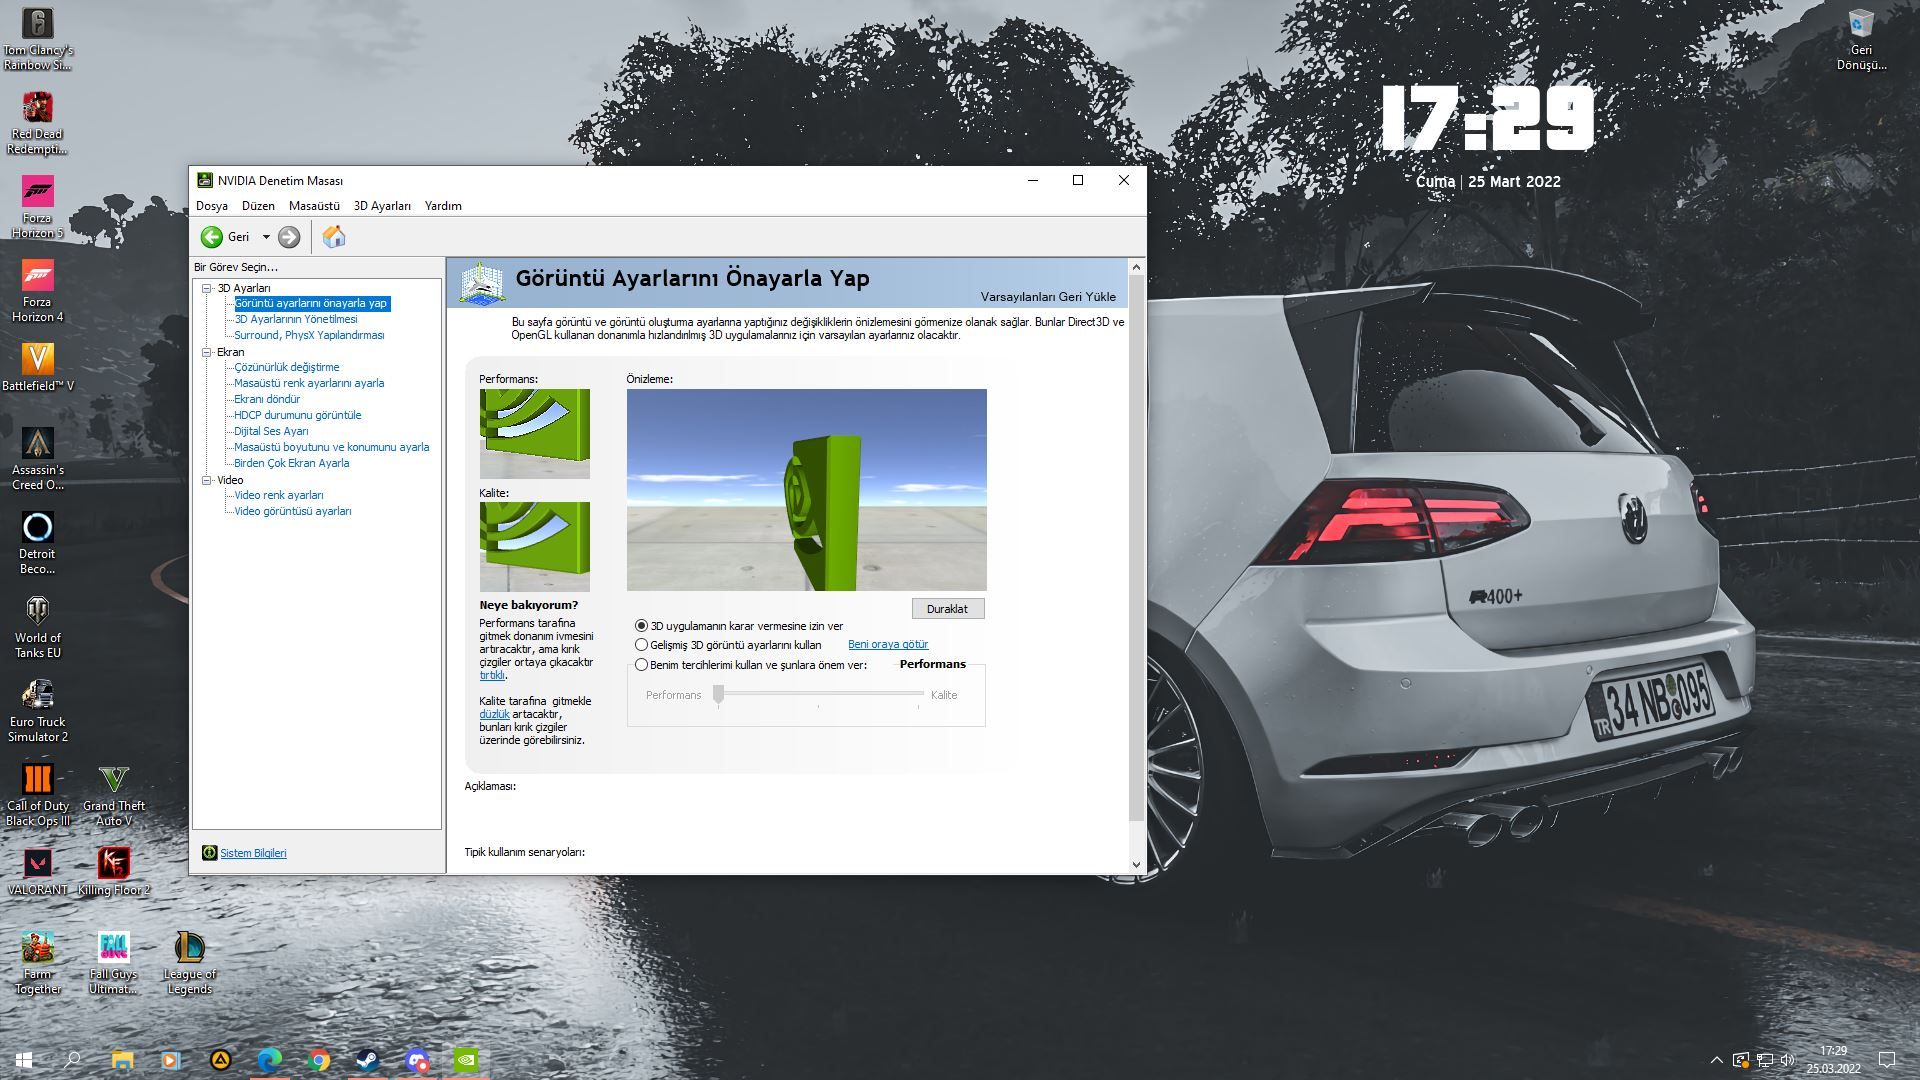Open the Euro Truck Simulator 2 desktop icon
The image size is (1920, 1080).
click(38, 695)
